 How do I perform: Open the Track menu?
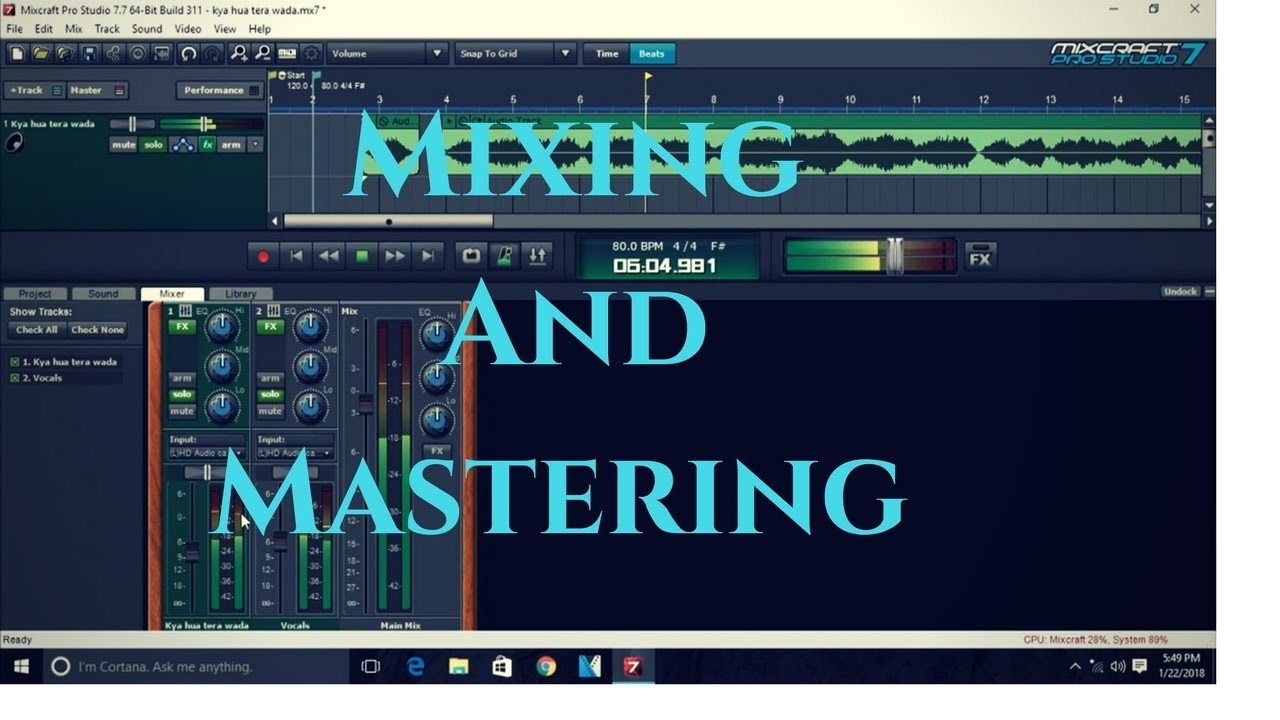coord(107,29)
